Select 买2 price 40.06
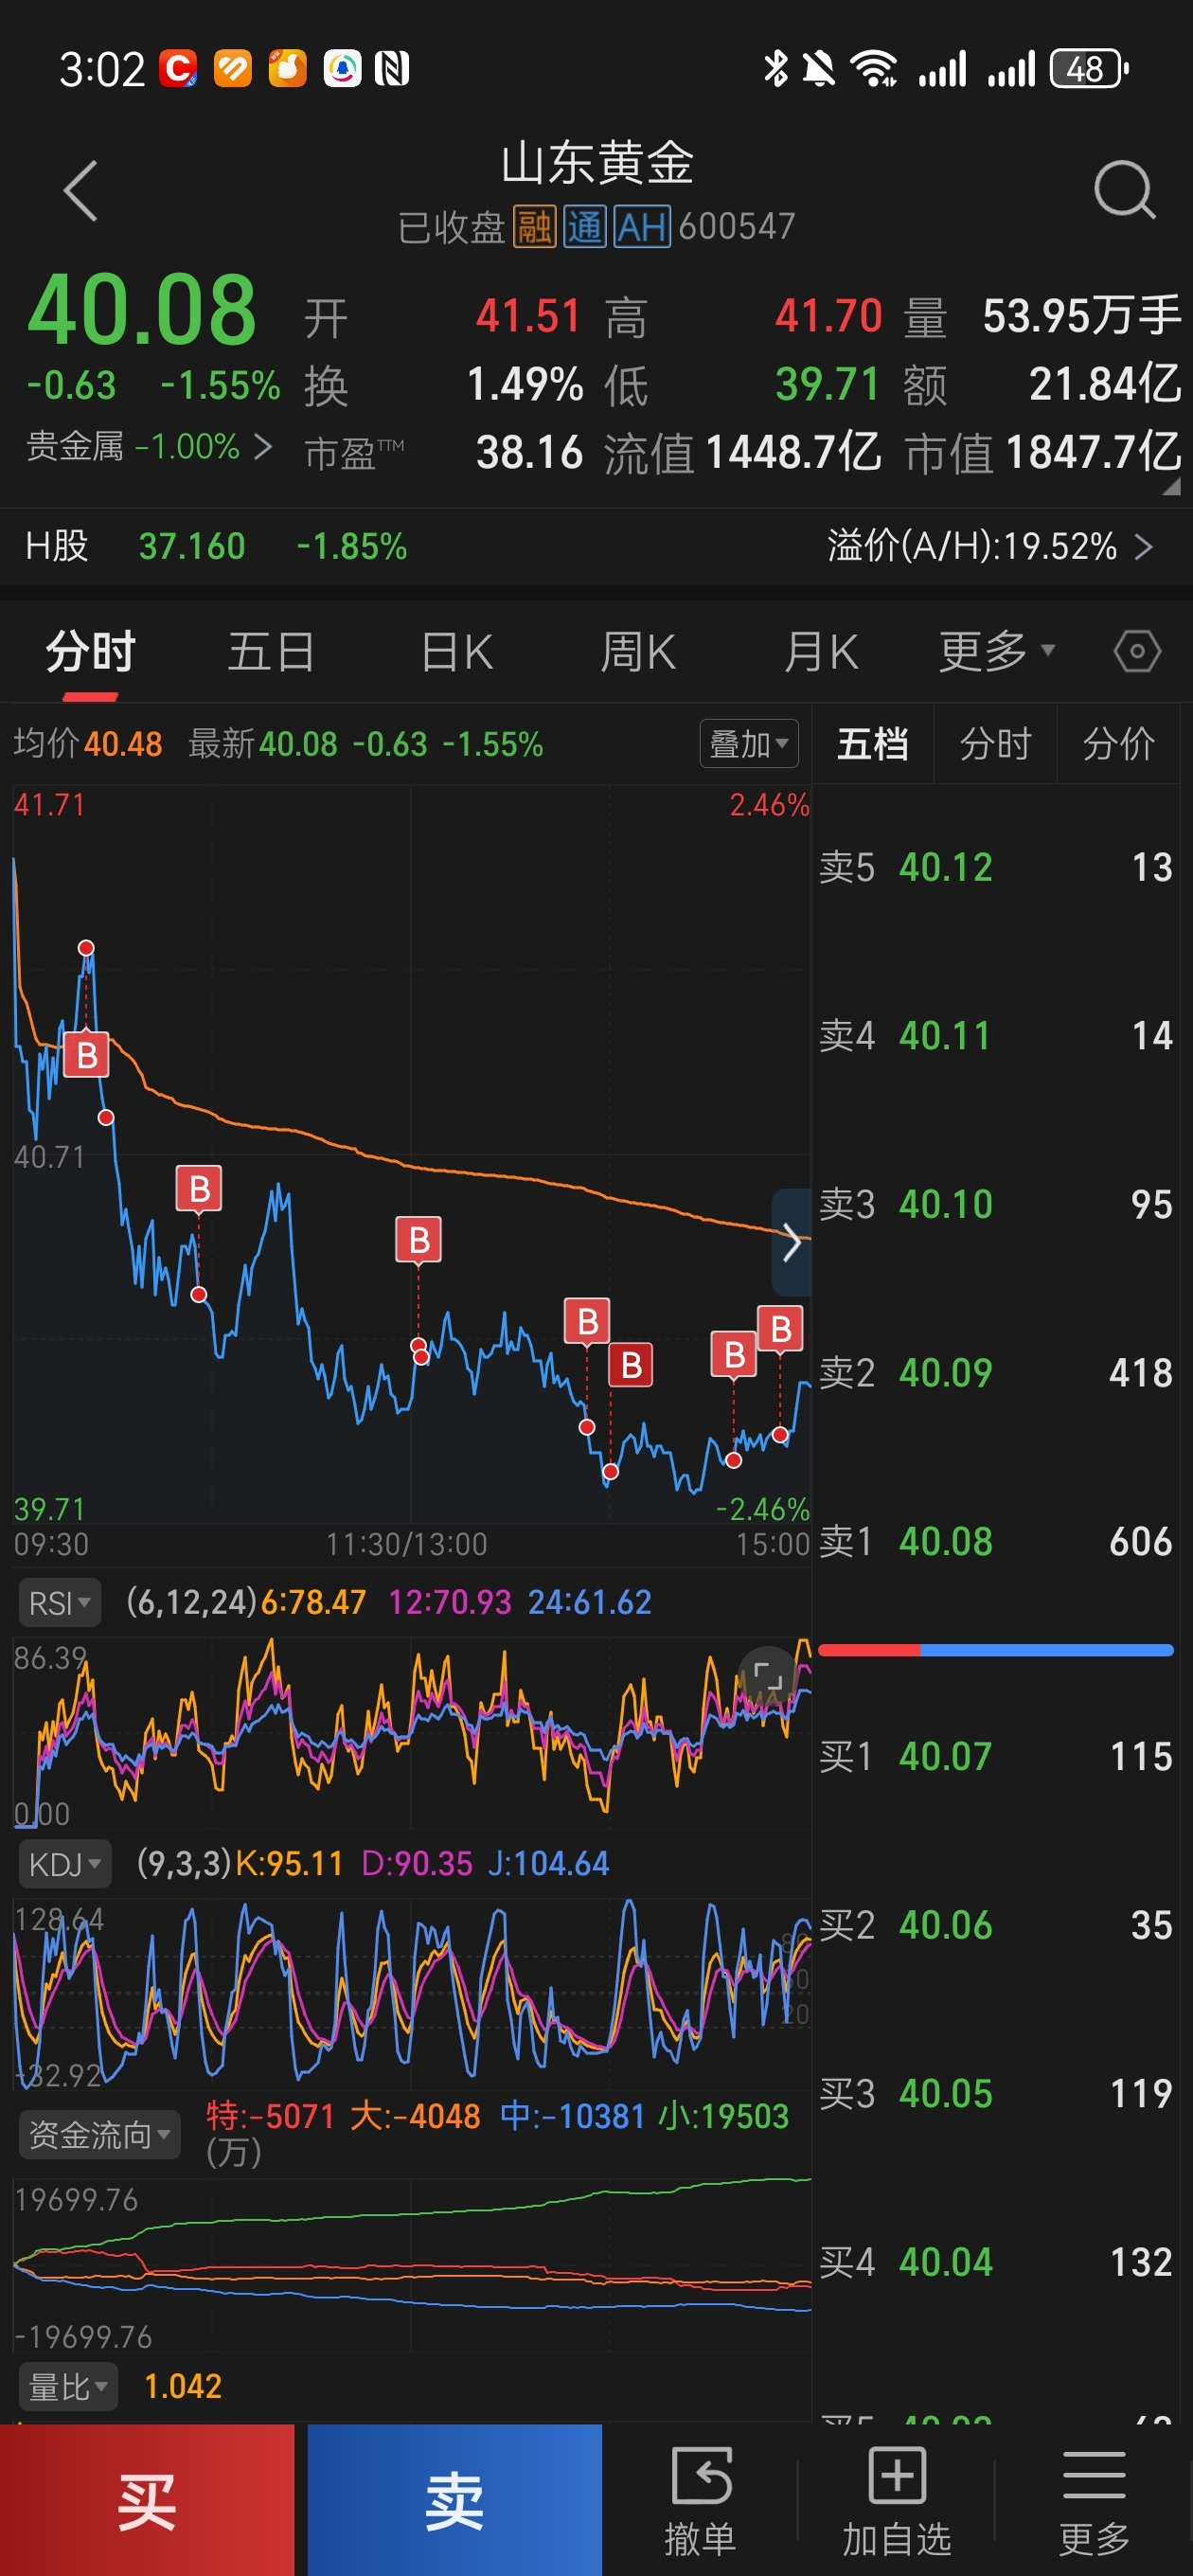This screenshot has height=2576, width=1193. point(945,1925)
